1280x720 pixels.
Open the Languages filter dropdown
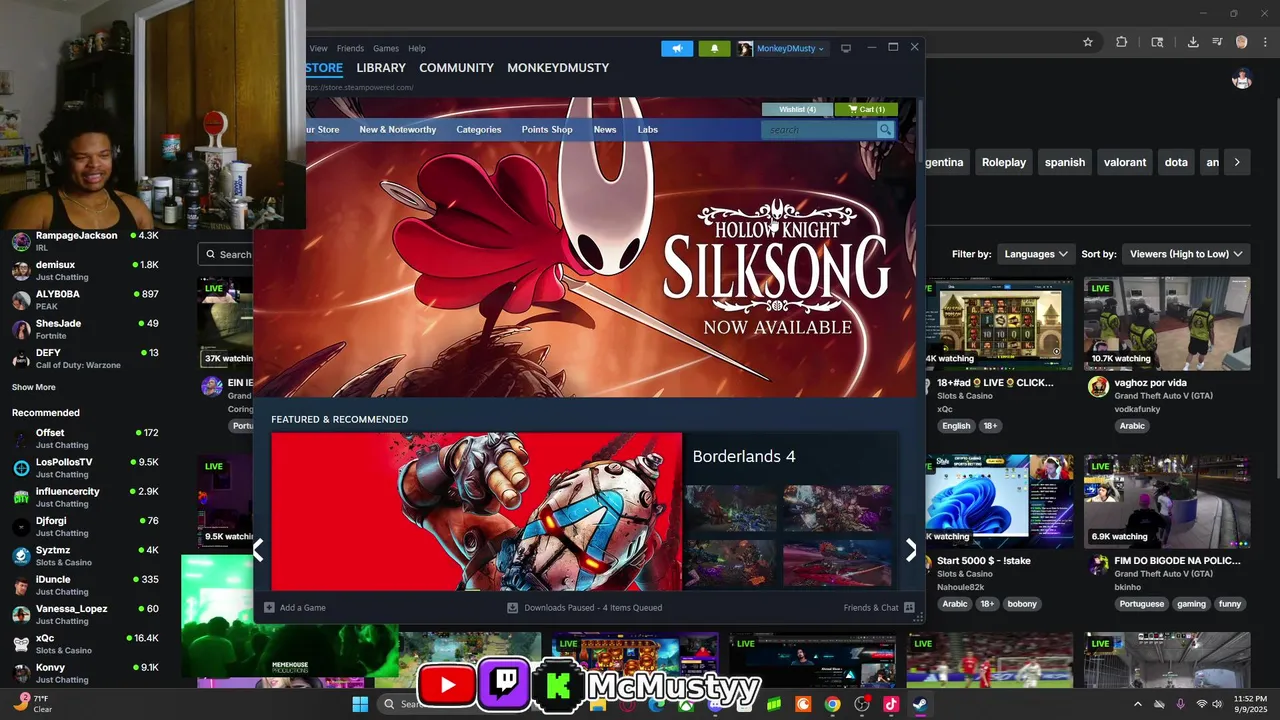pyautogui.click(x=1036, y=254)
